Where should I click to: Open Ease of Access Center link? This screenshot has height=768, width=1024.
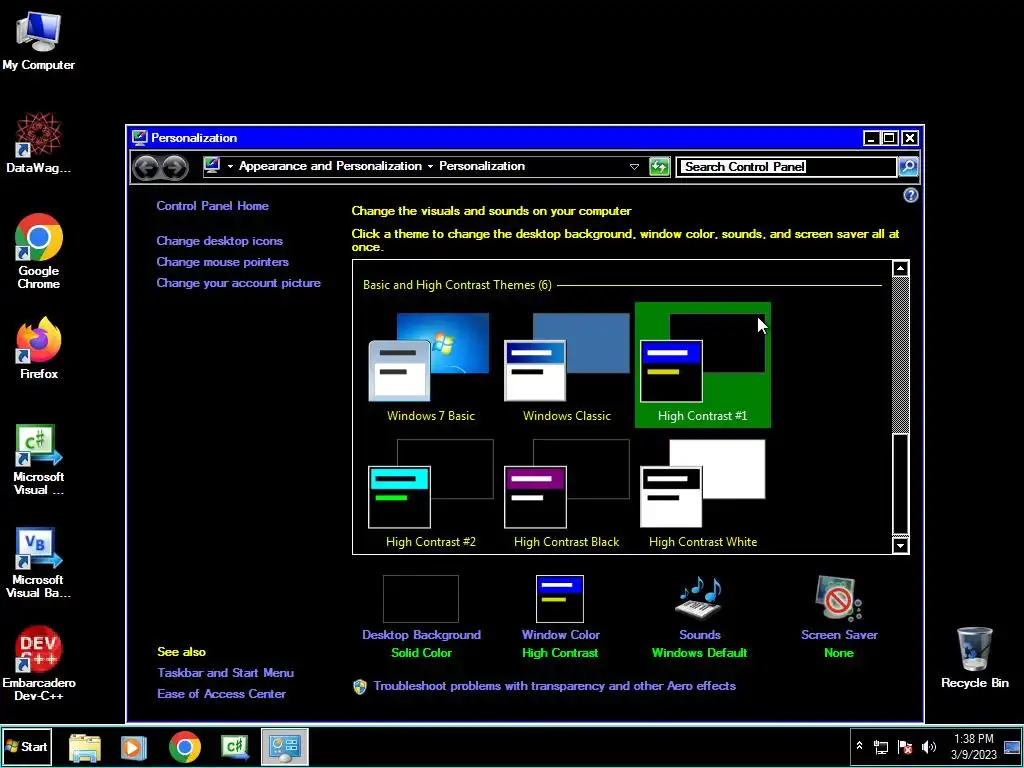(x=221, y=694)
